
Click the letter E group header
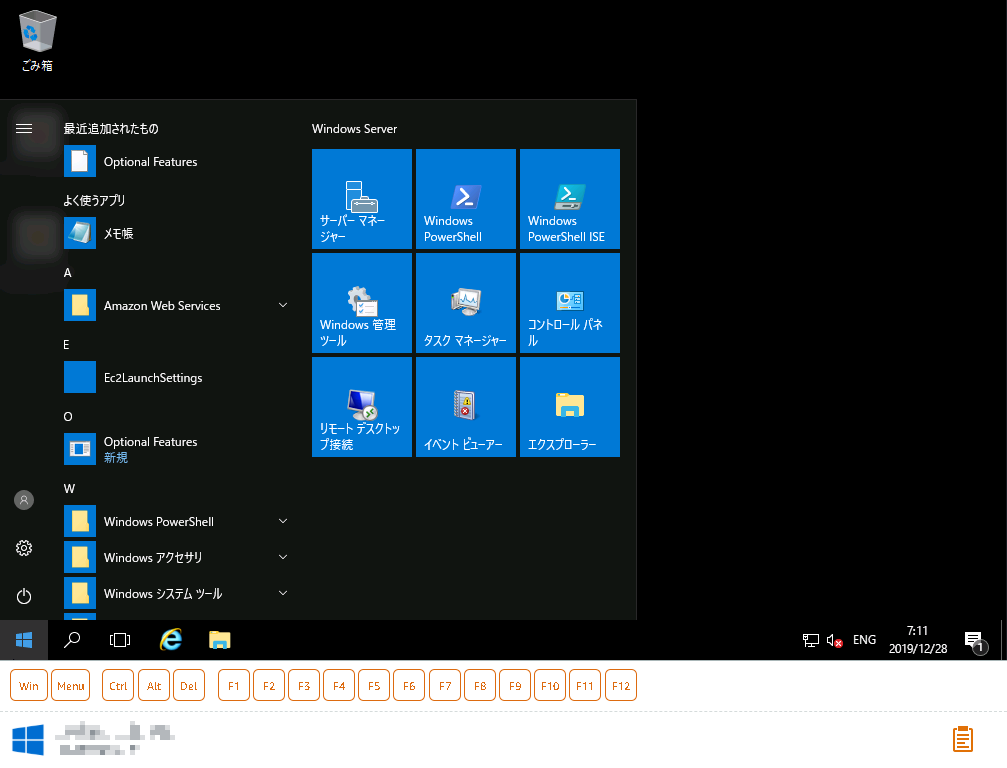tap(66, 345)
